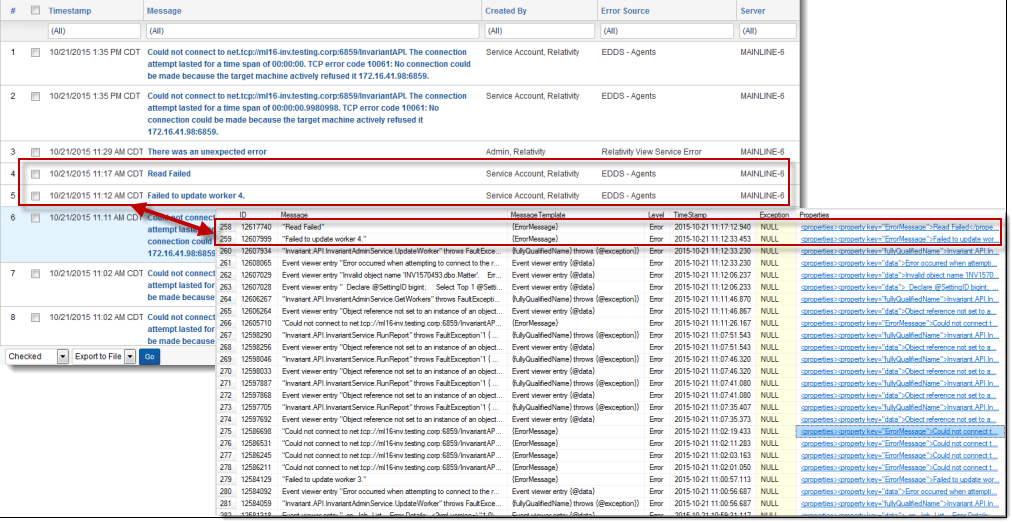Focus the Timestamp filter (All) field

93,31
